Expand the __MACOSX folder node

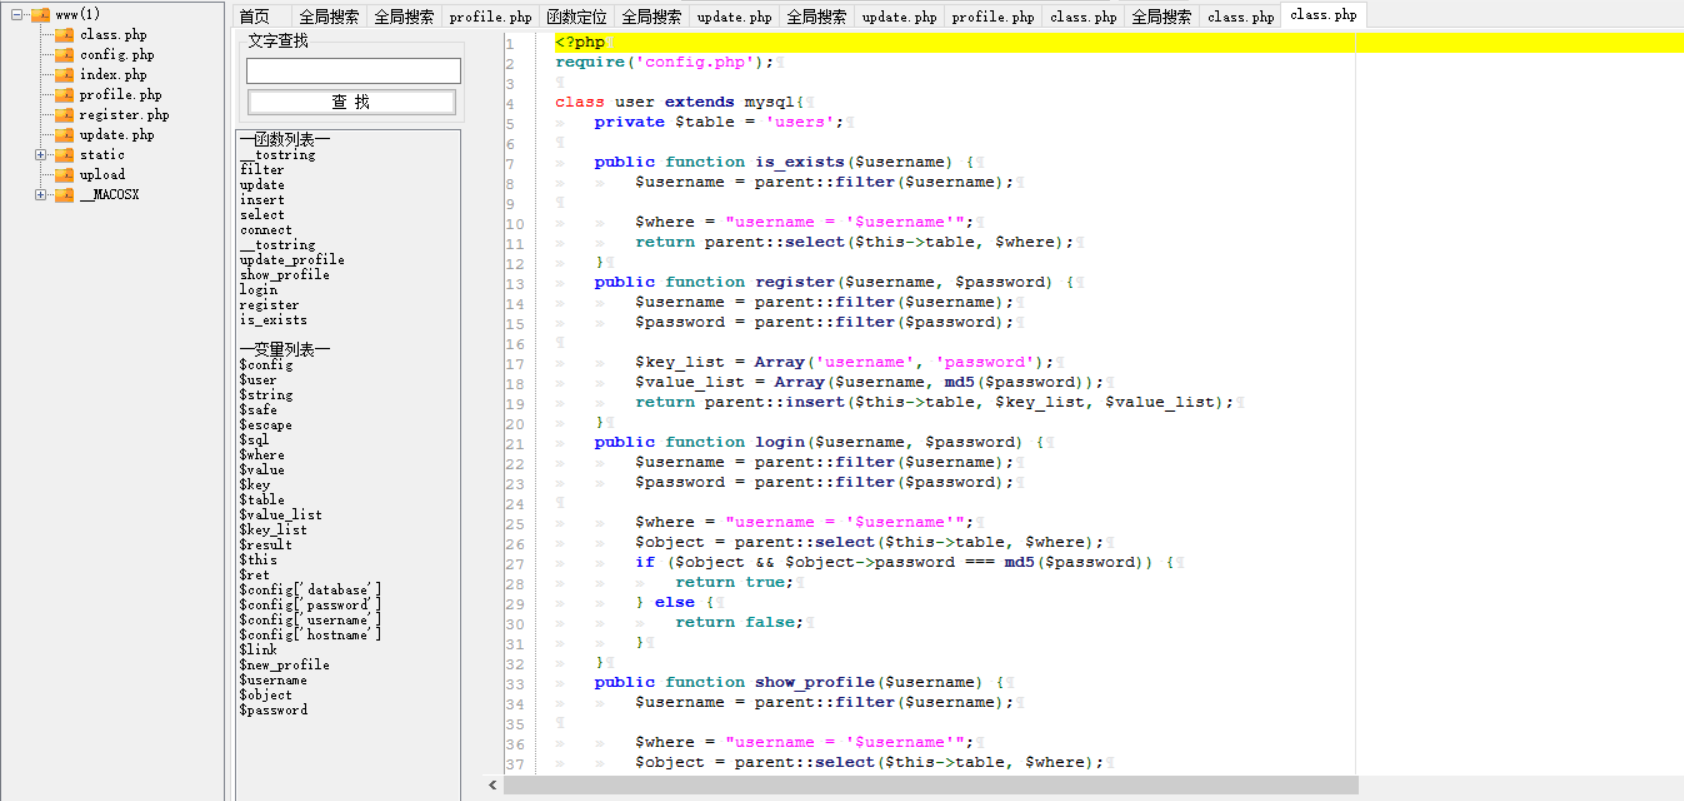40,194
